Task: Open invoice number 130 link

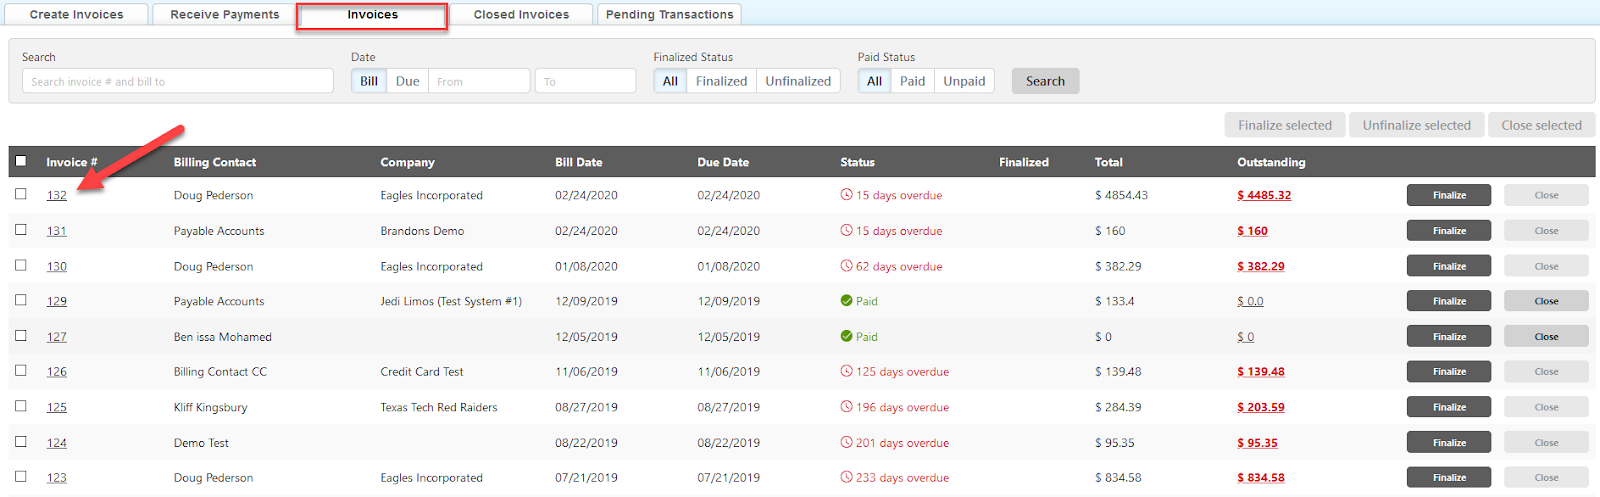Action: click(x=57, y=267)
